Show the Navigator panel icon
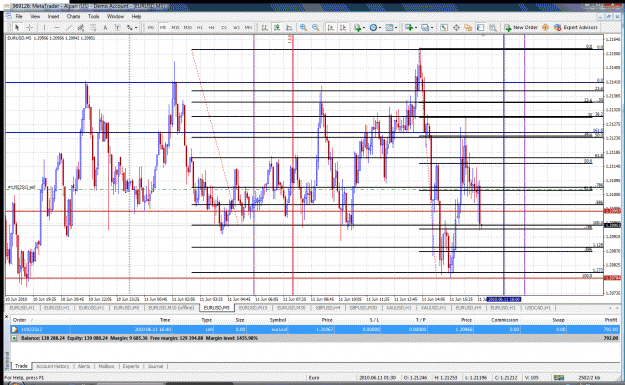 468,28
